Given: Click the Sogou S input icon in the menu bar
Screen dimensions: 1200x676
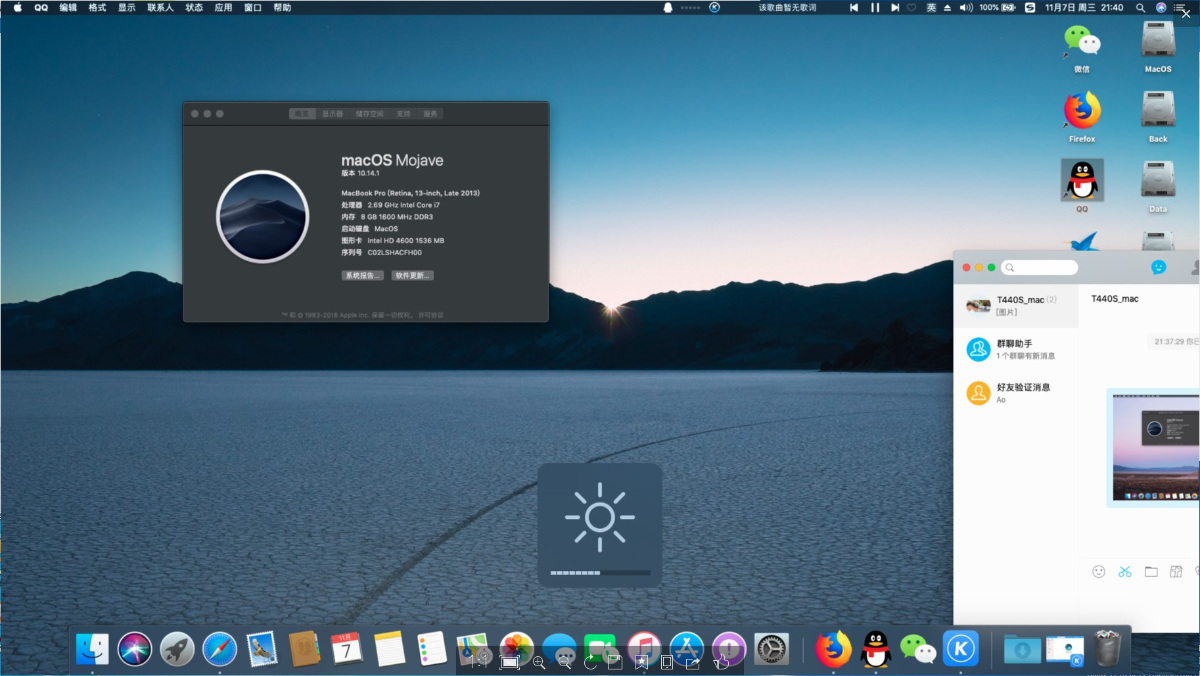Looking at the screenshot, I should (1029, 7).
